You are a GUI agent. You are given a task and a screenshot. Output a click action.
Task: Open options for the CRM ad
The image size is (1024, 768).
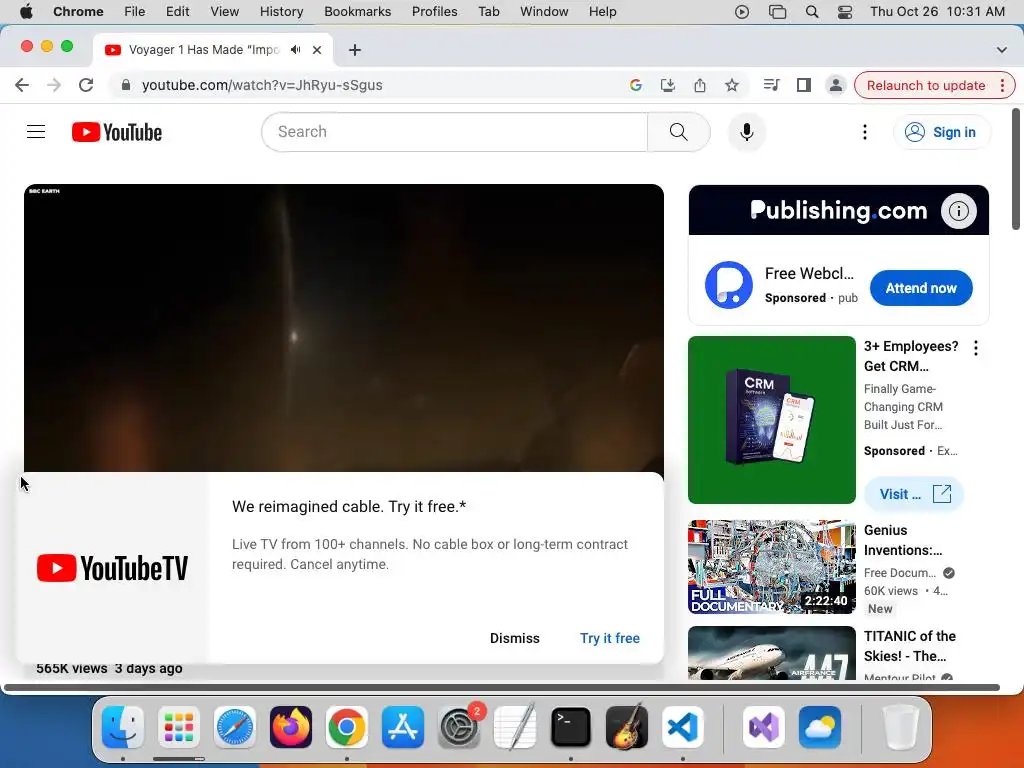976,348
